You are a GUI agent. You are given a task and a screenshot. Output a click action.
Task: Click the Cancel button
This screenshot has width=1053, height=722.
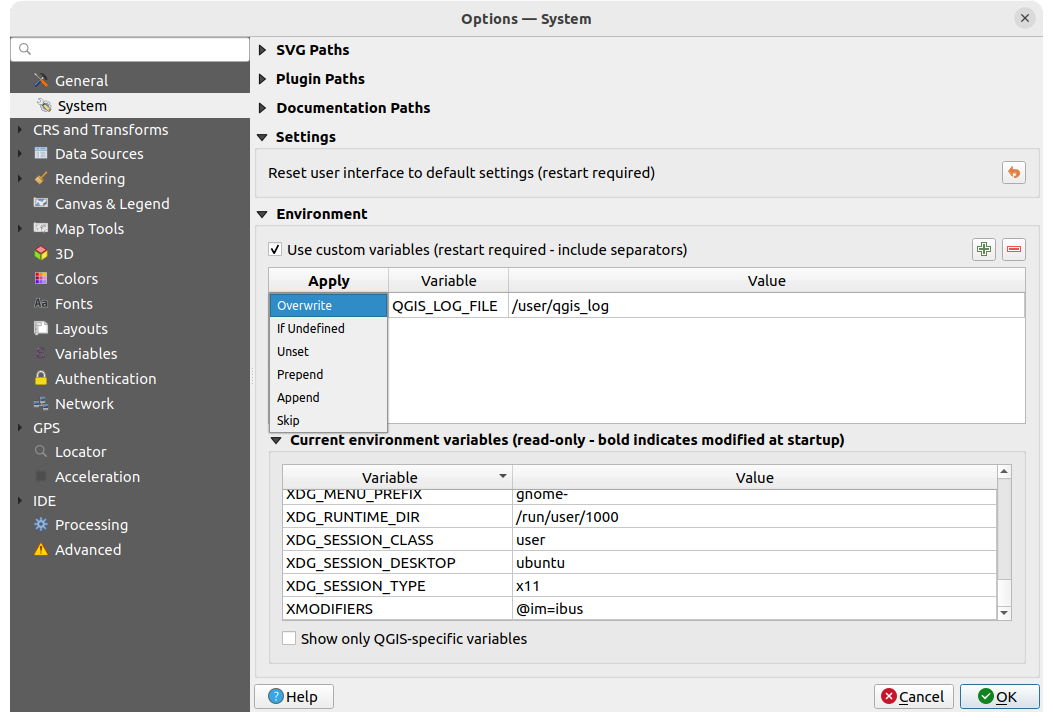913,697
